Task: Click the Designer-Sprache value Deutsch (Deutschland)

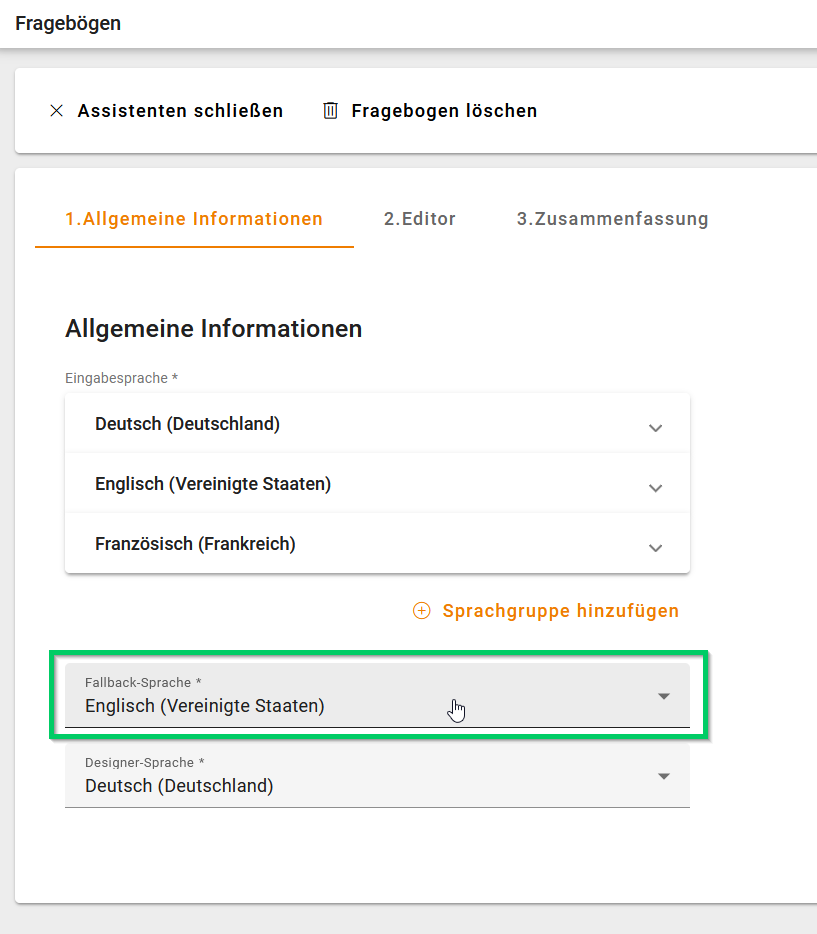Action: coord(179,786)
